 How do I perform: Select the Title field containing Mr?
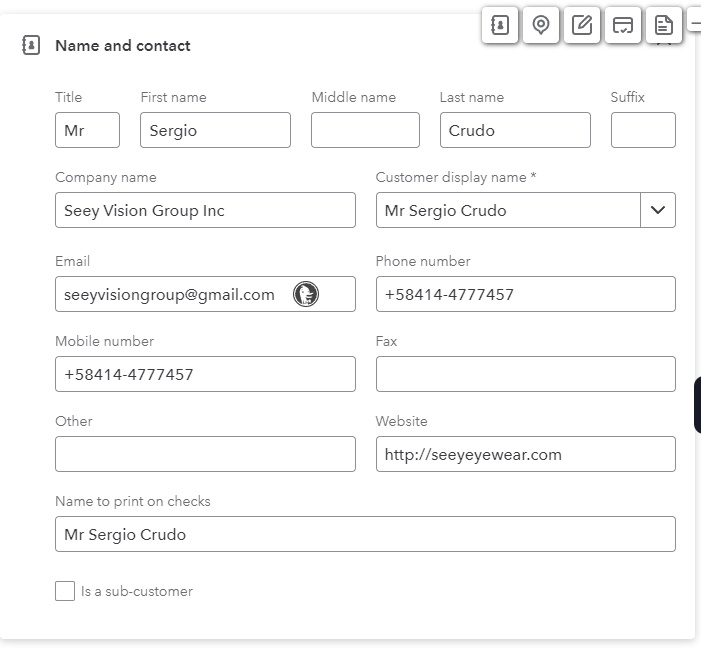[x=88, y=130]
